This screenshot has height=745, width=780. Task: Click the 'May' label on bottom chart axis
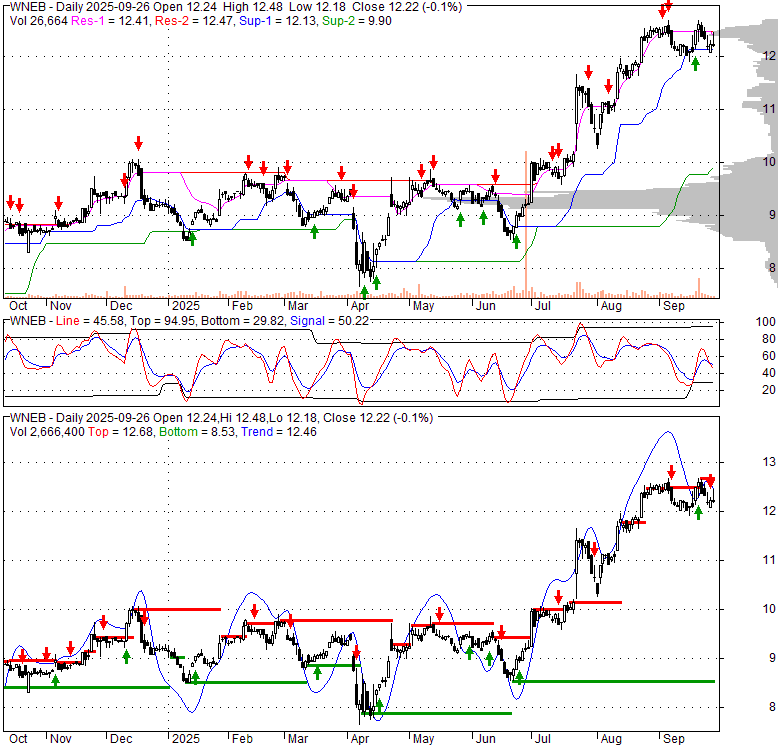[x=423, y=739]
